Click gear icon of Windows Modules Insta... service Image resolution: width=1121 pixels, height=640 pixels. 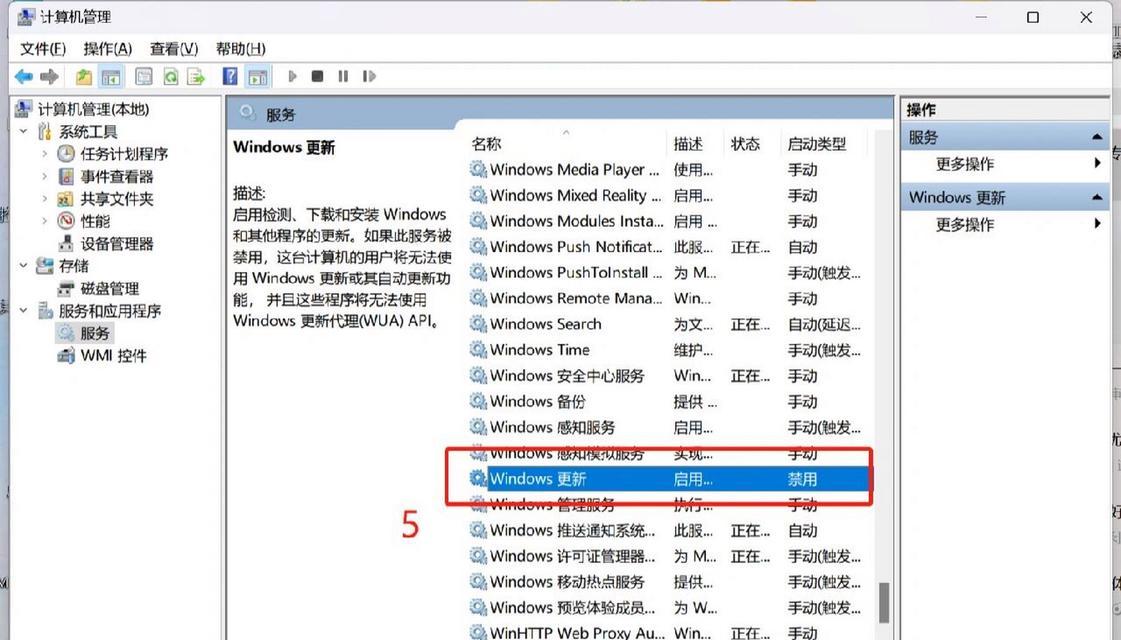tap(478, 221)
